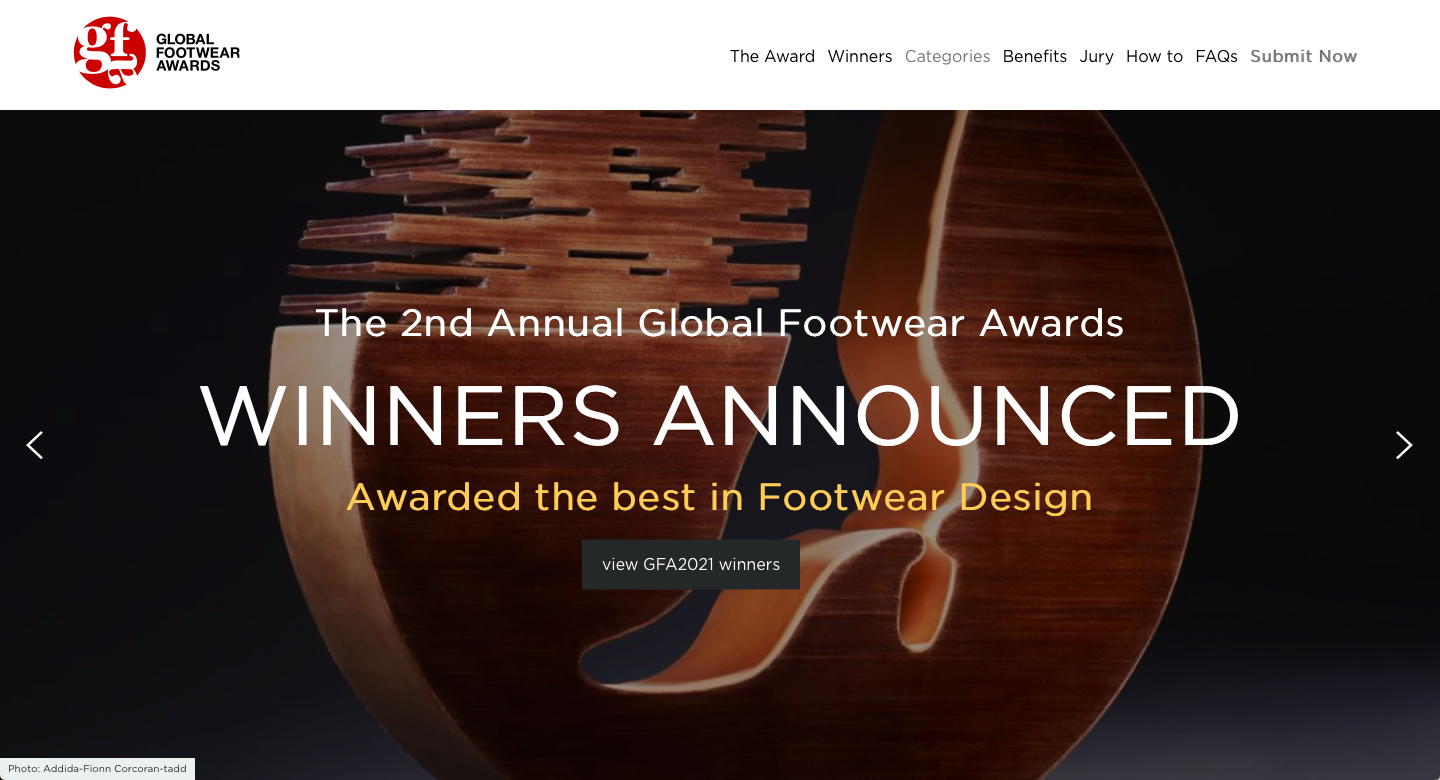Click the WINNERS ANNOUNCED headline

tap(720, 416)
